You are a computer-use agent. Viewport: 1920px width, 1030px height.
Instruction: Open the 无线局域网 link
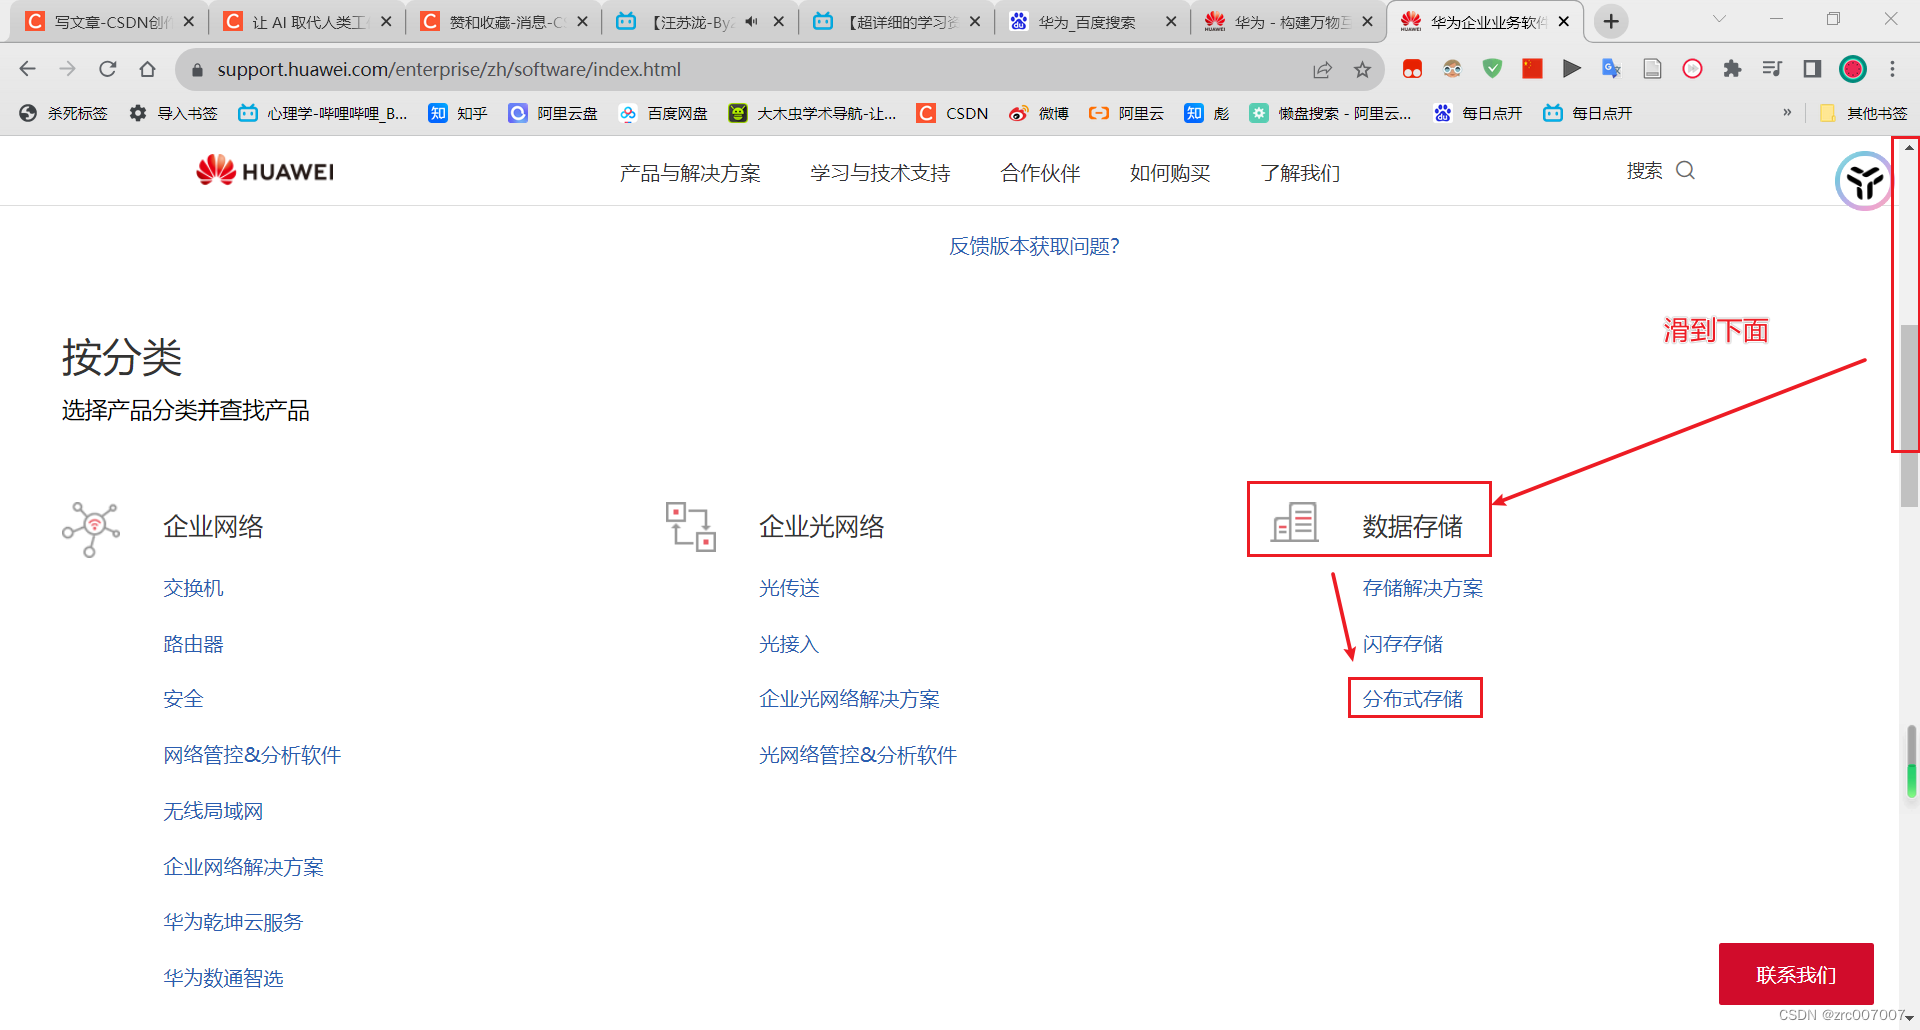click(213, 811)
